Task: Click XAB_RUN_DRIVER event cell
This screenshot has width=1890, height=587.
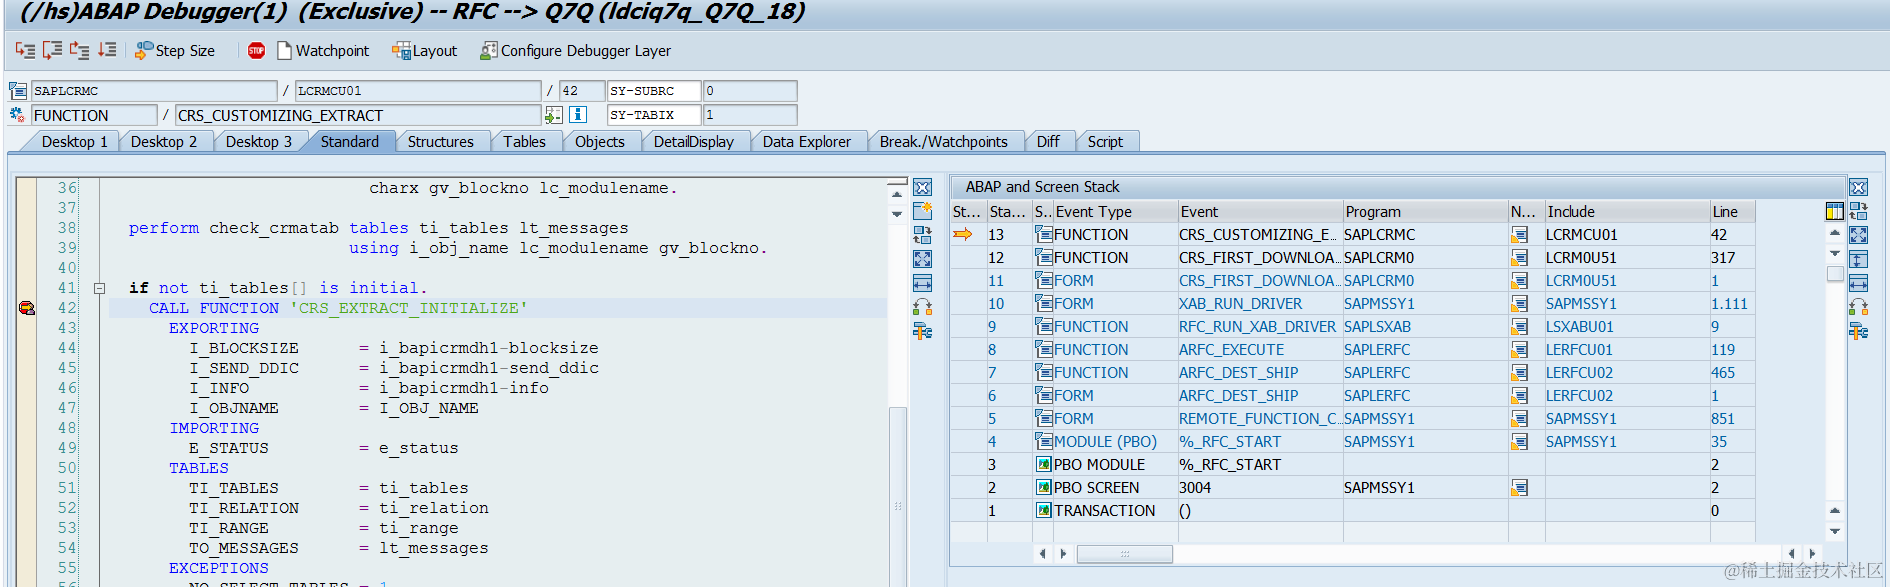Action: [x=1259, y=303]
